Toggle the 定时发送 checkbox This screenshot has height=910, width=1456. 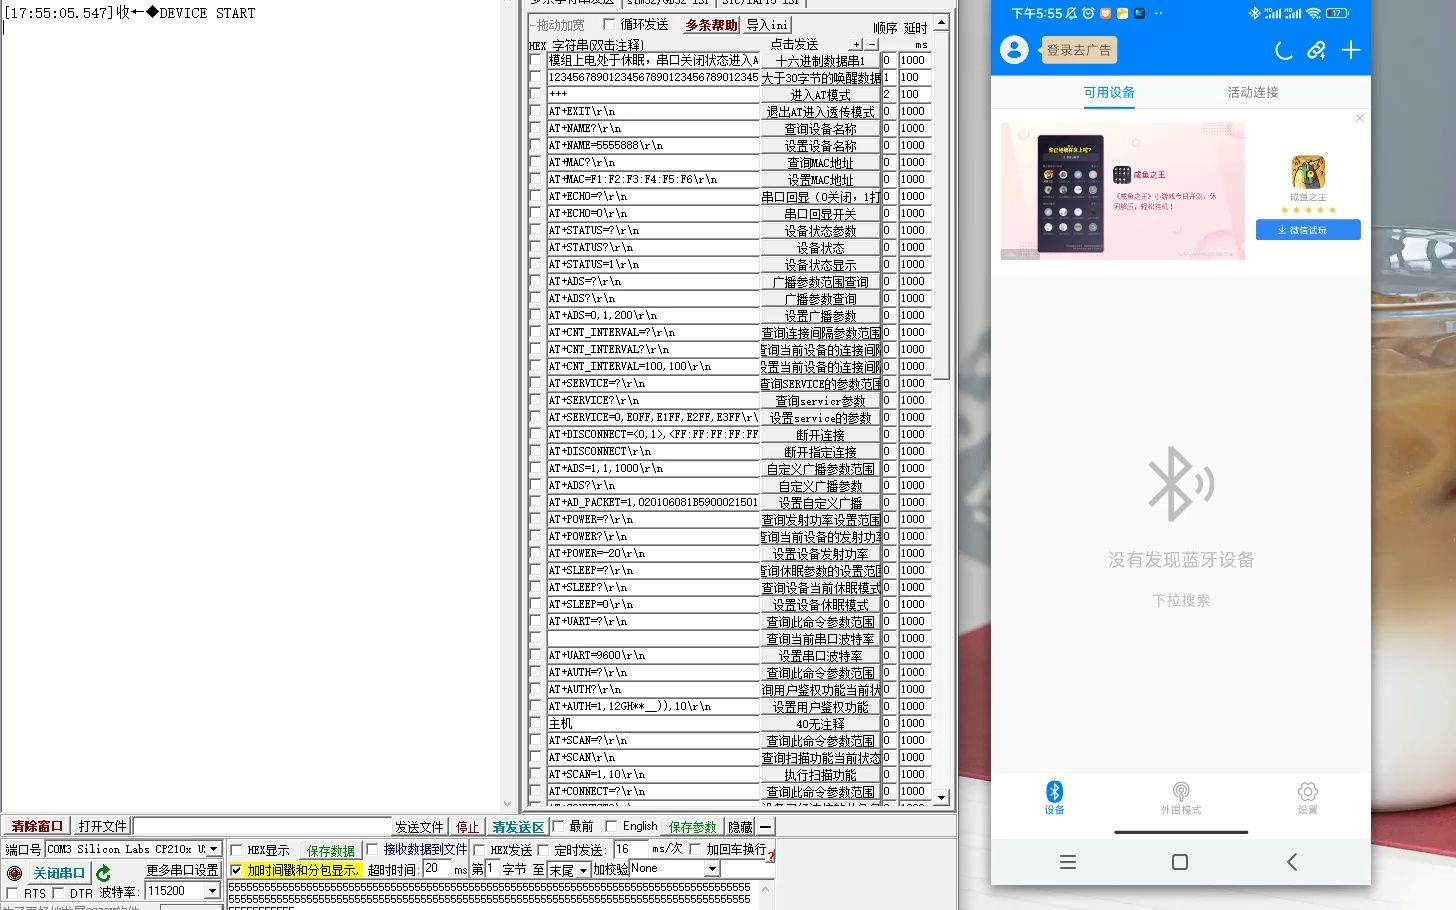(543, 850)
